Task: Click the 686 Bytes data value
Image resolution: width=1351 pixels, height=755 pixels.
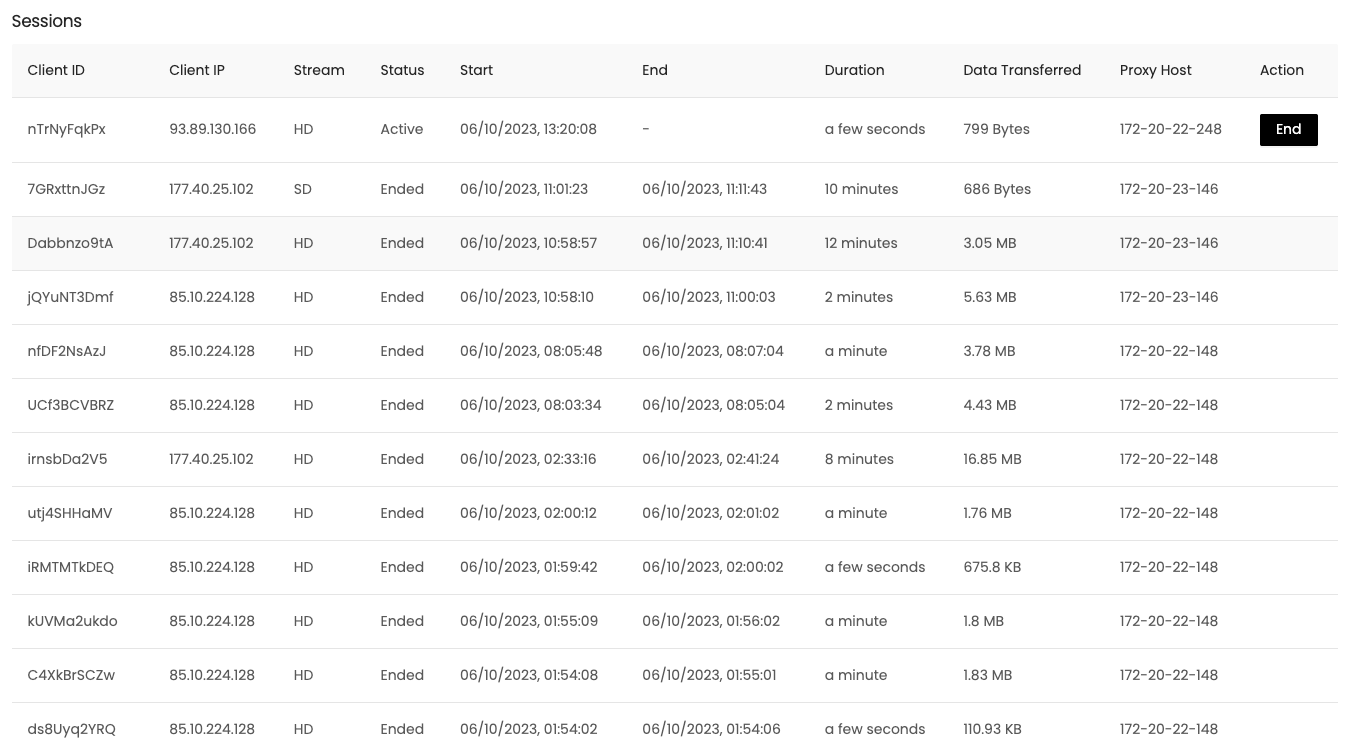Action: (997, 189)
